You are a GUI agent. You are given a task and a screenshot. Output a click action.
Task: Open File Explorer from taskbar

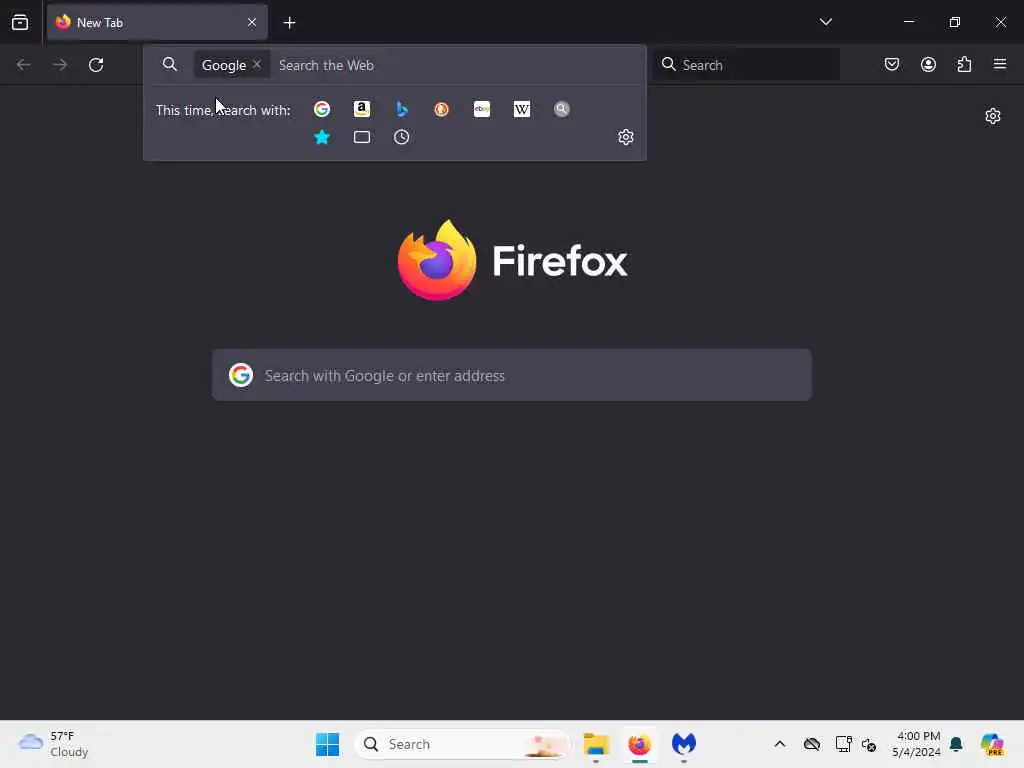coord(596,744)
